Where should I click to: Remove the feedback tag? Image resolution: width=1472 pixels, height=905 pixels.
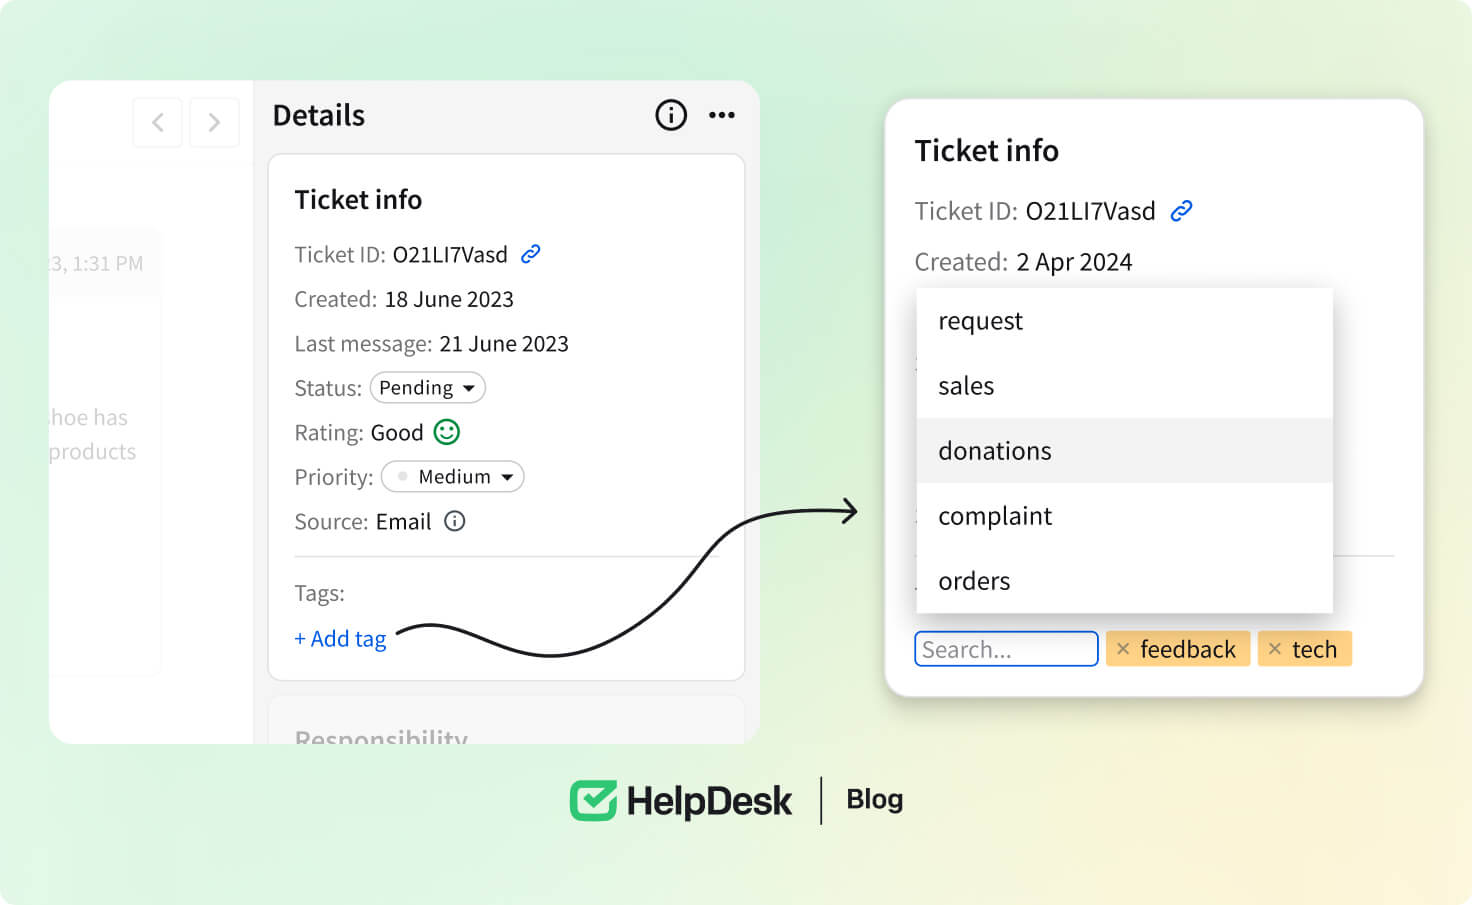click(x=1123, y=649)
